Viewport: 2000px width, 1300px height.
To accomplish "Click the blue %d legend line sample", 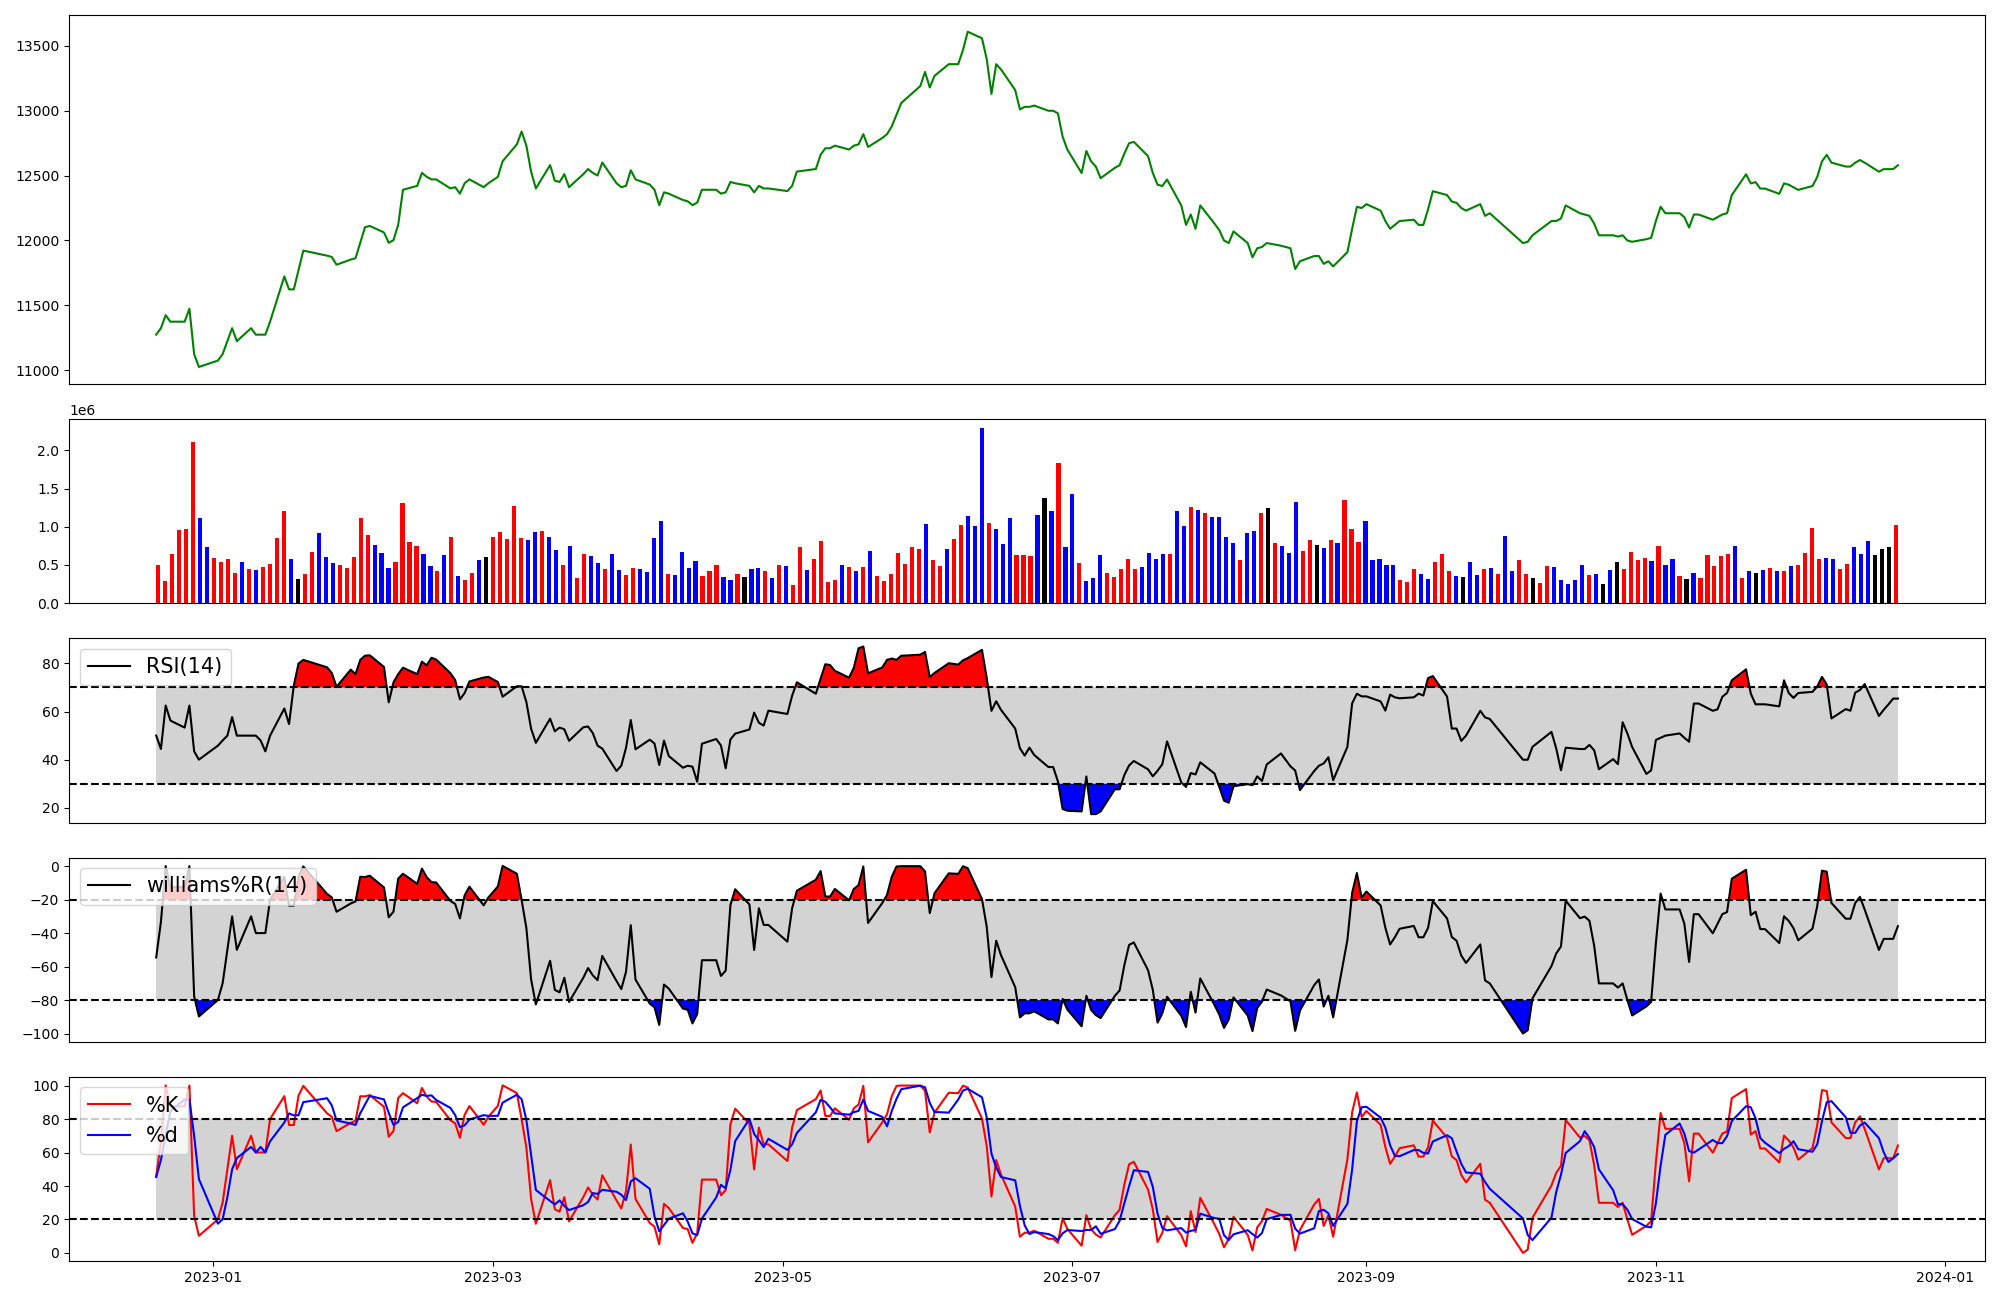I will pyautogui.click(x=109, y=1135).
